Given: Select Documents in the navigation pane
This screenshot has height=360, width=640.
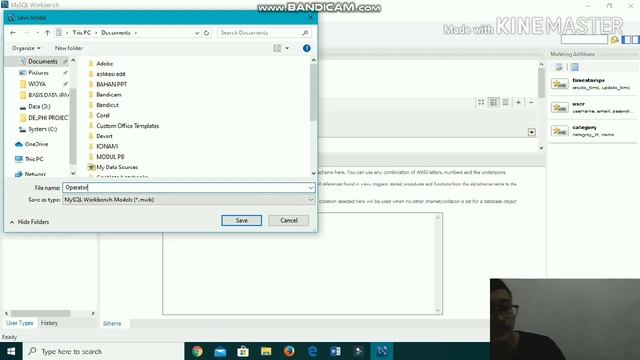Looking at the screenshot, I should 43,61.
